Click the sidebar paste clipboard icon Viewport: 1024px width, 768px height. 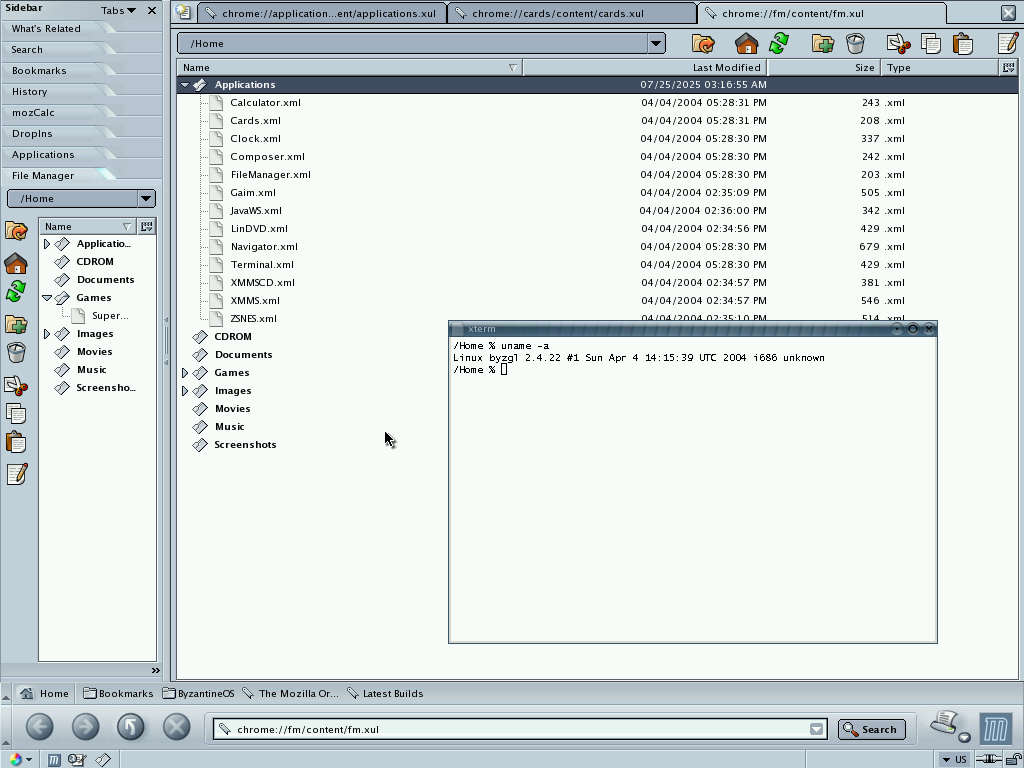point(16,443)
